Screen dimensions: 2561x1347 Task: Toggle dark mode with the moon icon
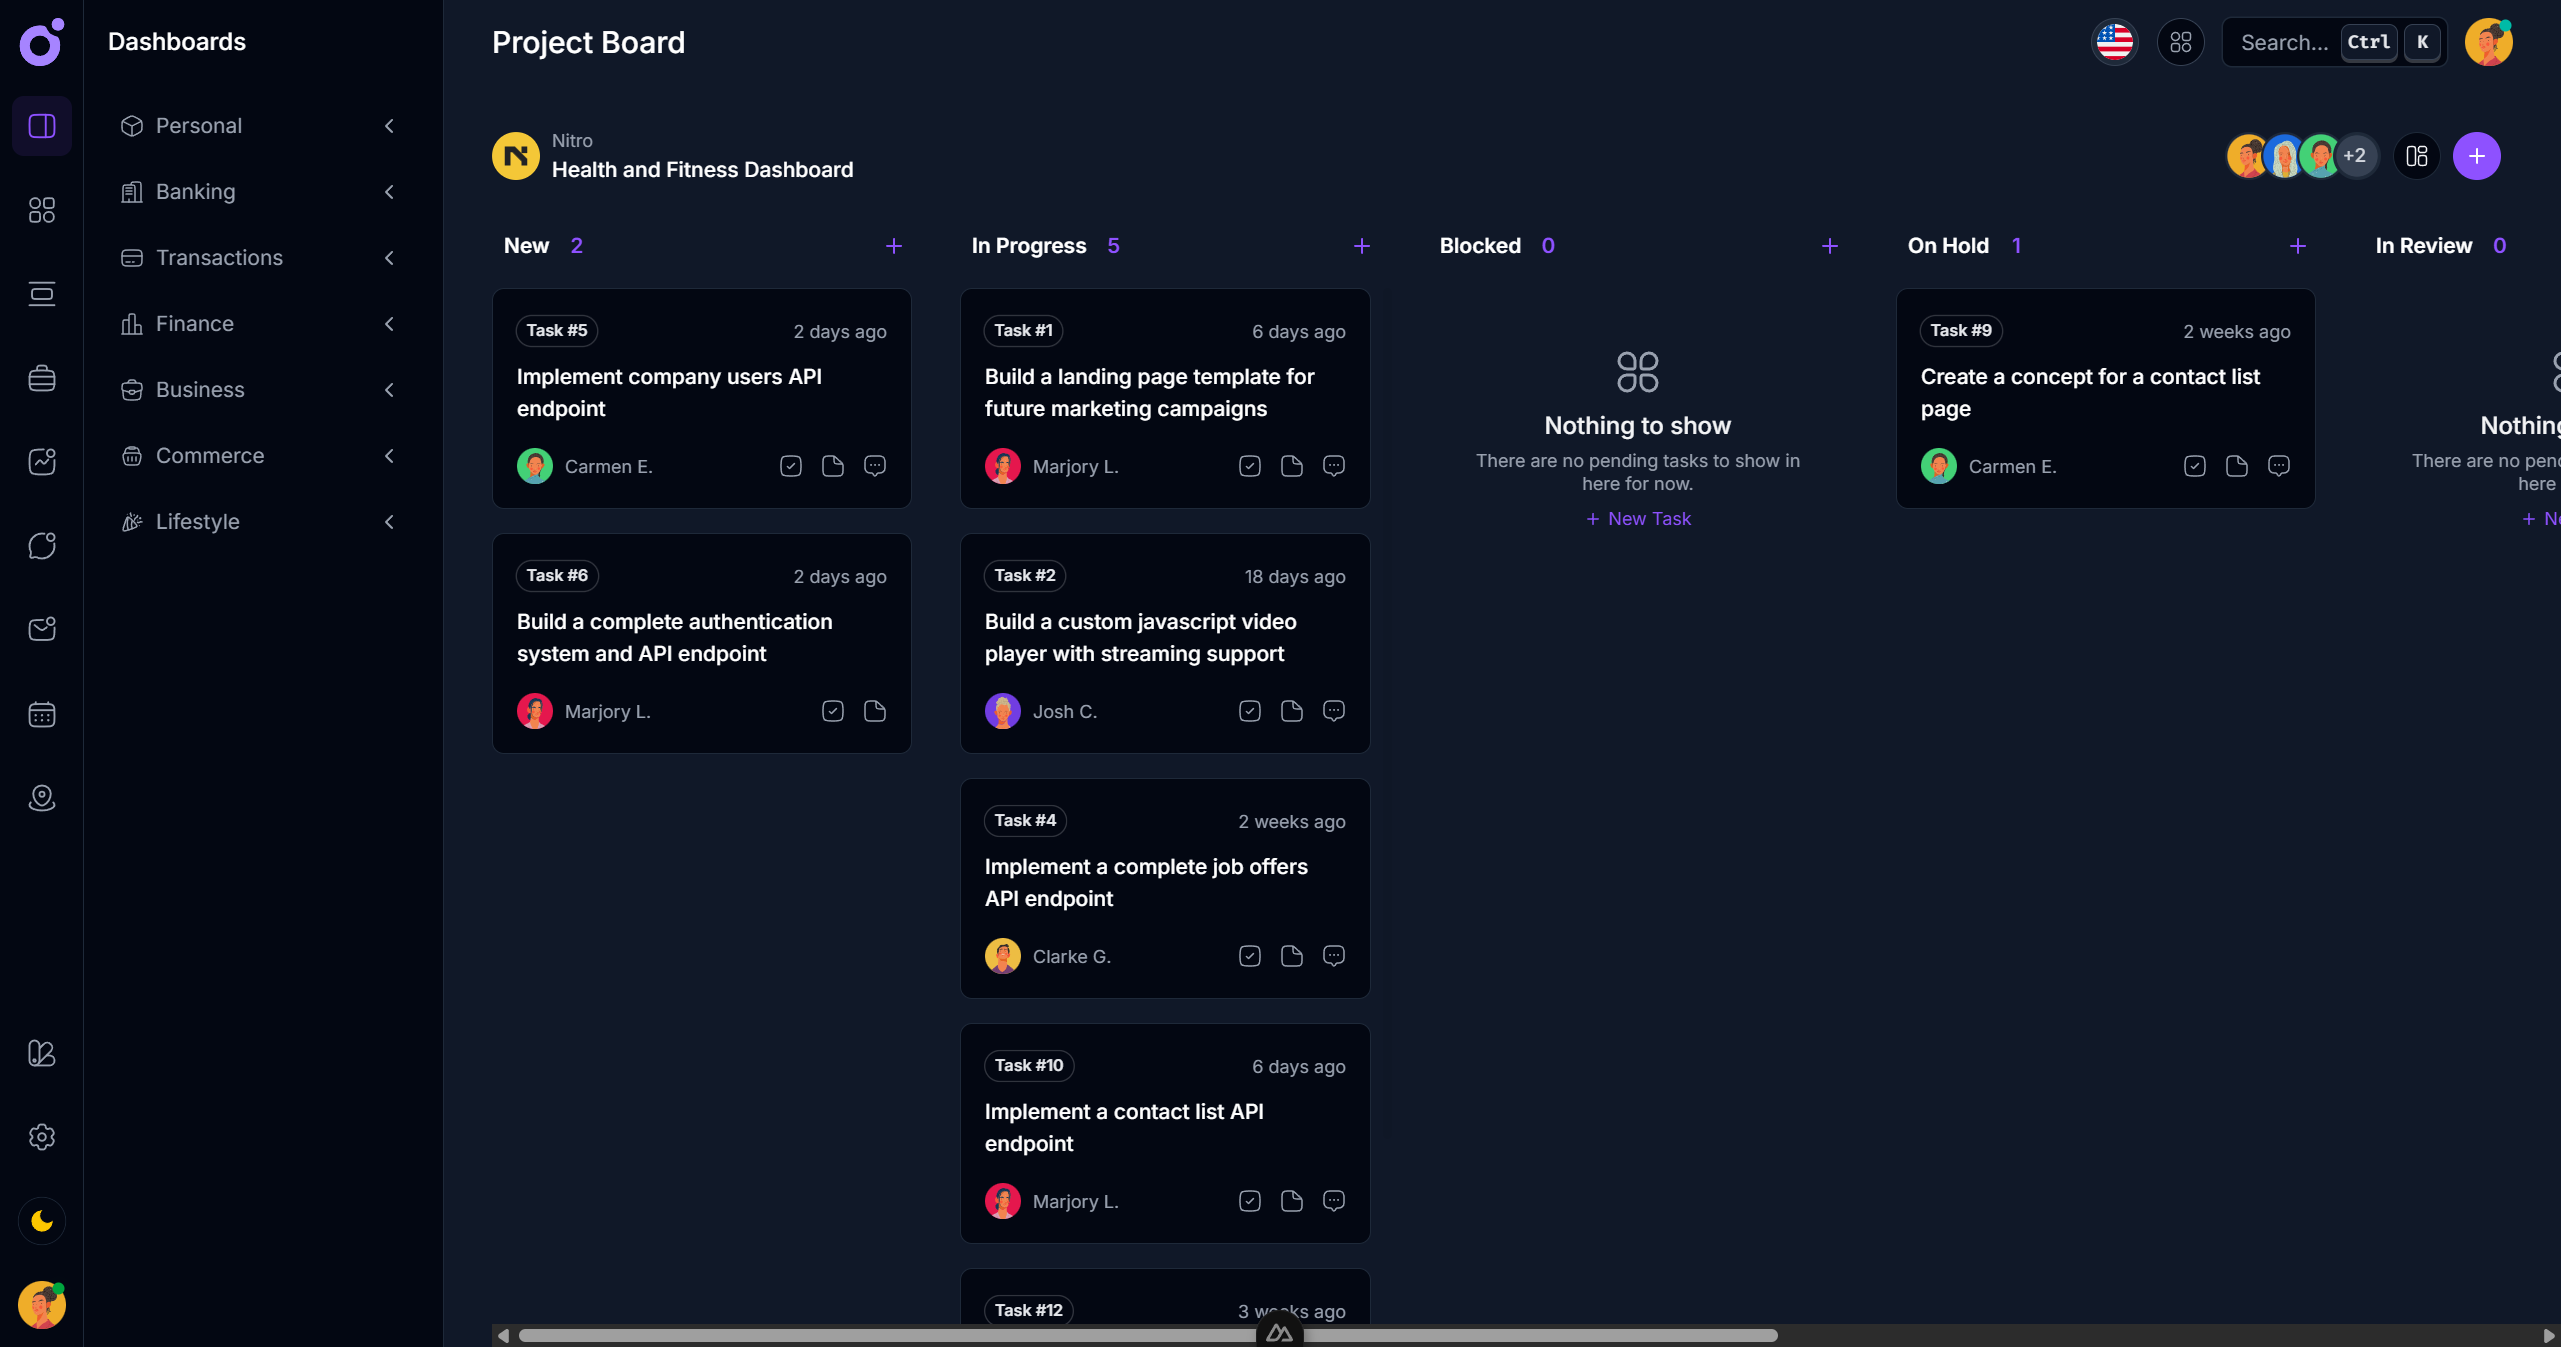coord(41,1220)
